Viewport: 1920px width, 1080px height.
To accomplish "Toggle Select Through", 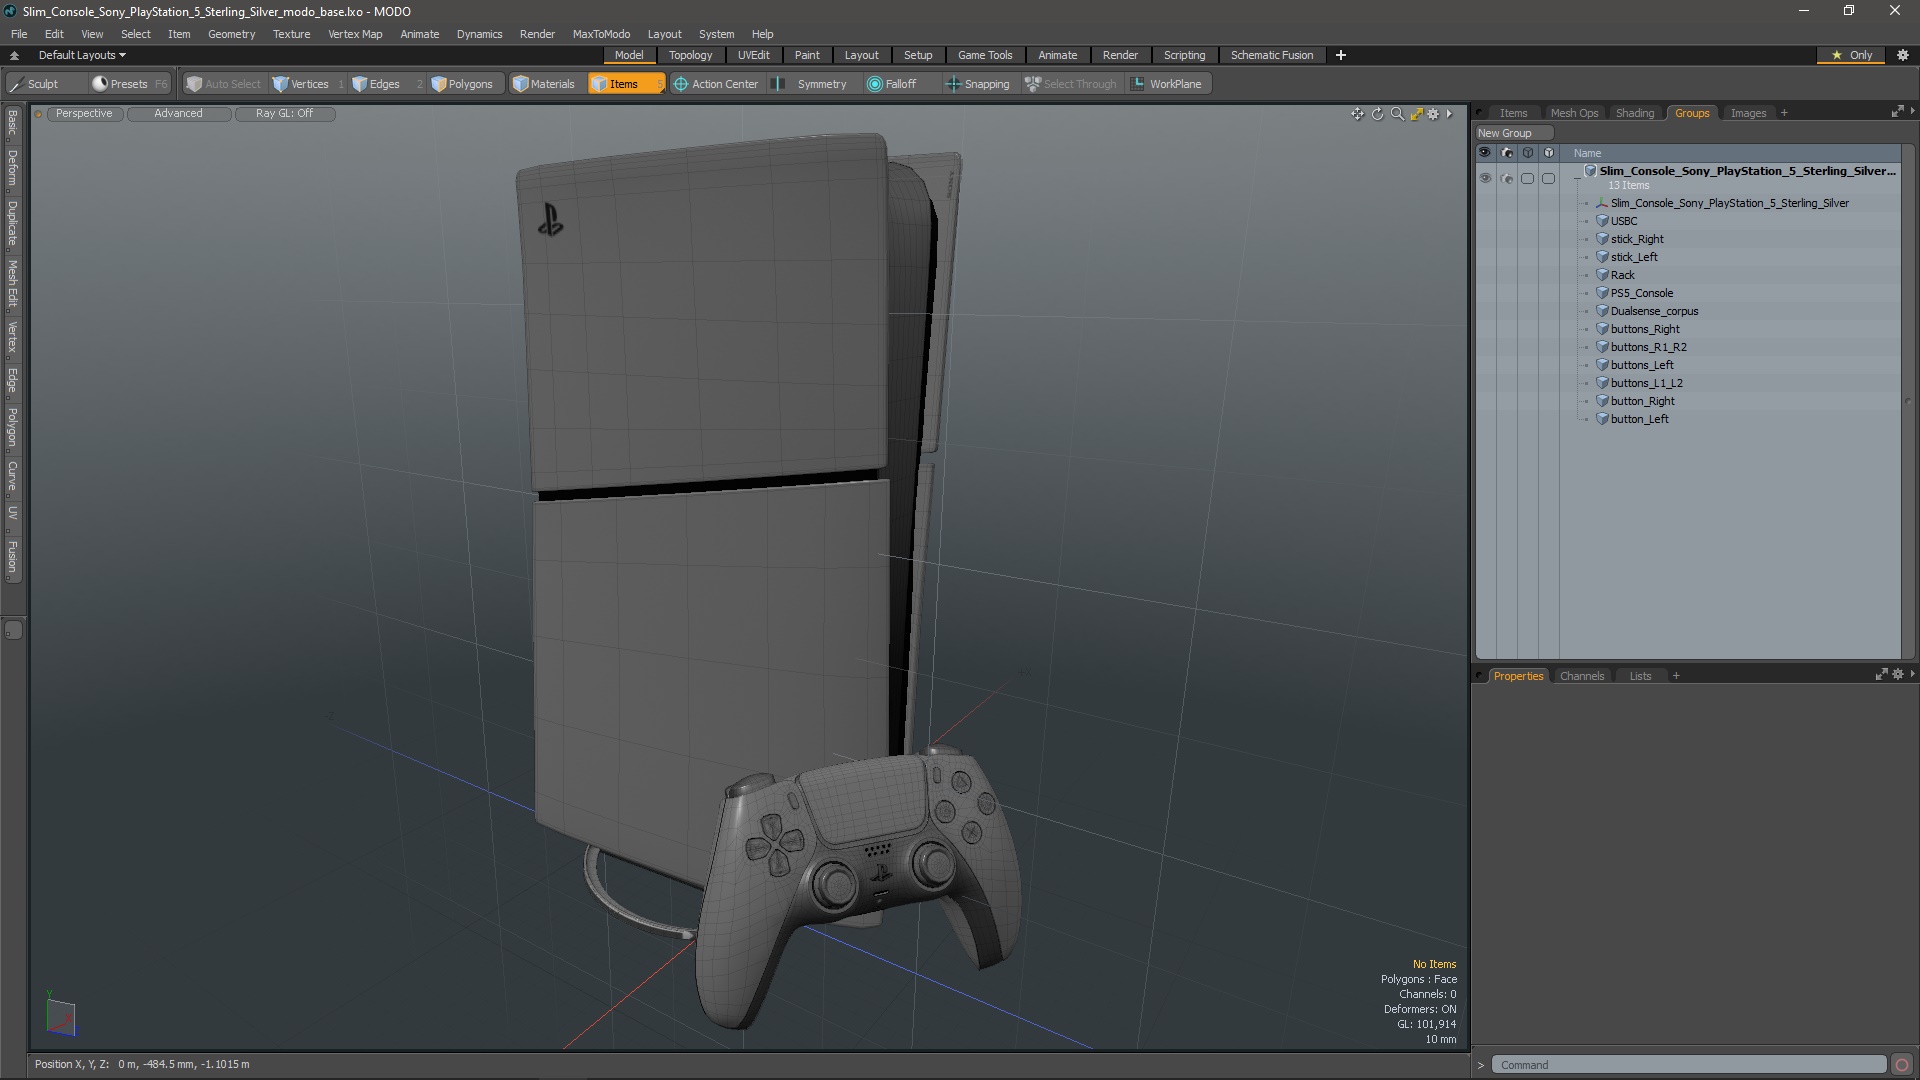I will tap(1071, 84).
